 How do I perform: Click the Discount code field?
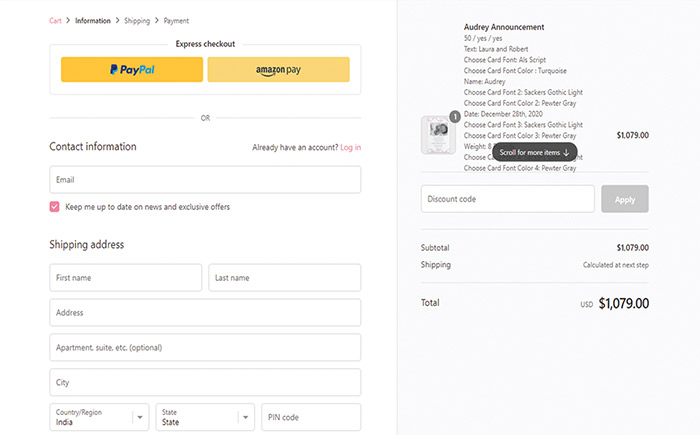(507, 199)
